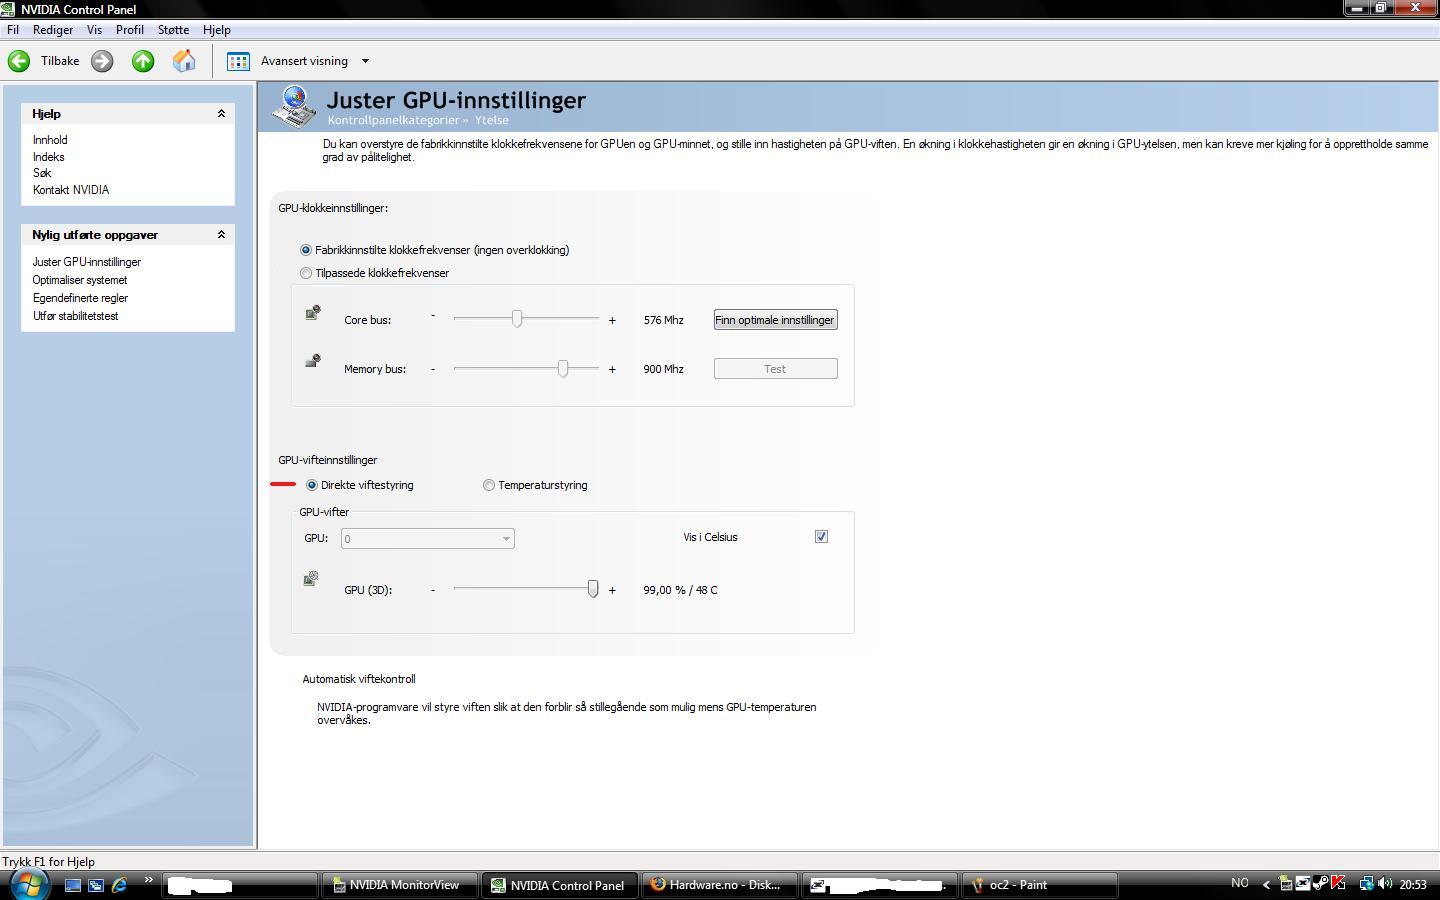Click the GPU (3D) fan speed slider thumb
This screenshot has width=1440, height=900.
click(593, 589)
